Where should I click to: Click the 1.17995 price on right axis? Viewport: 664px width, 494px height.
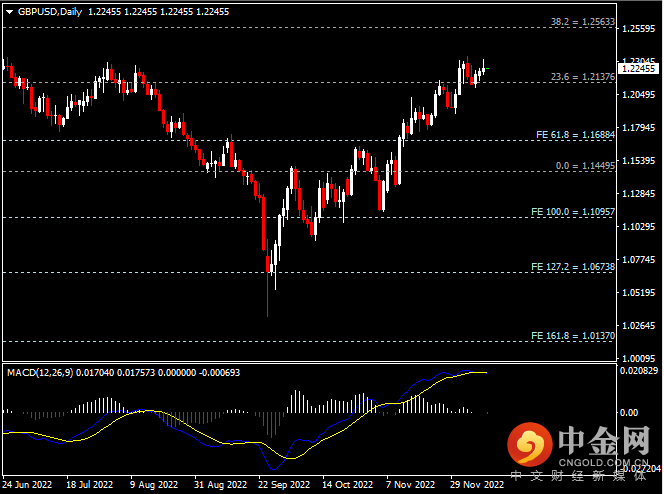[638, 127]
